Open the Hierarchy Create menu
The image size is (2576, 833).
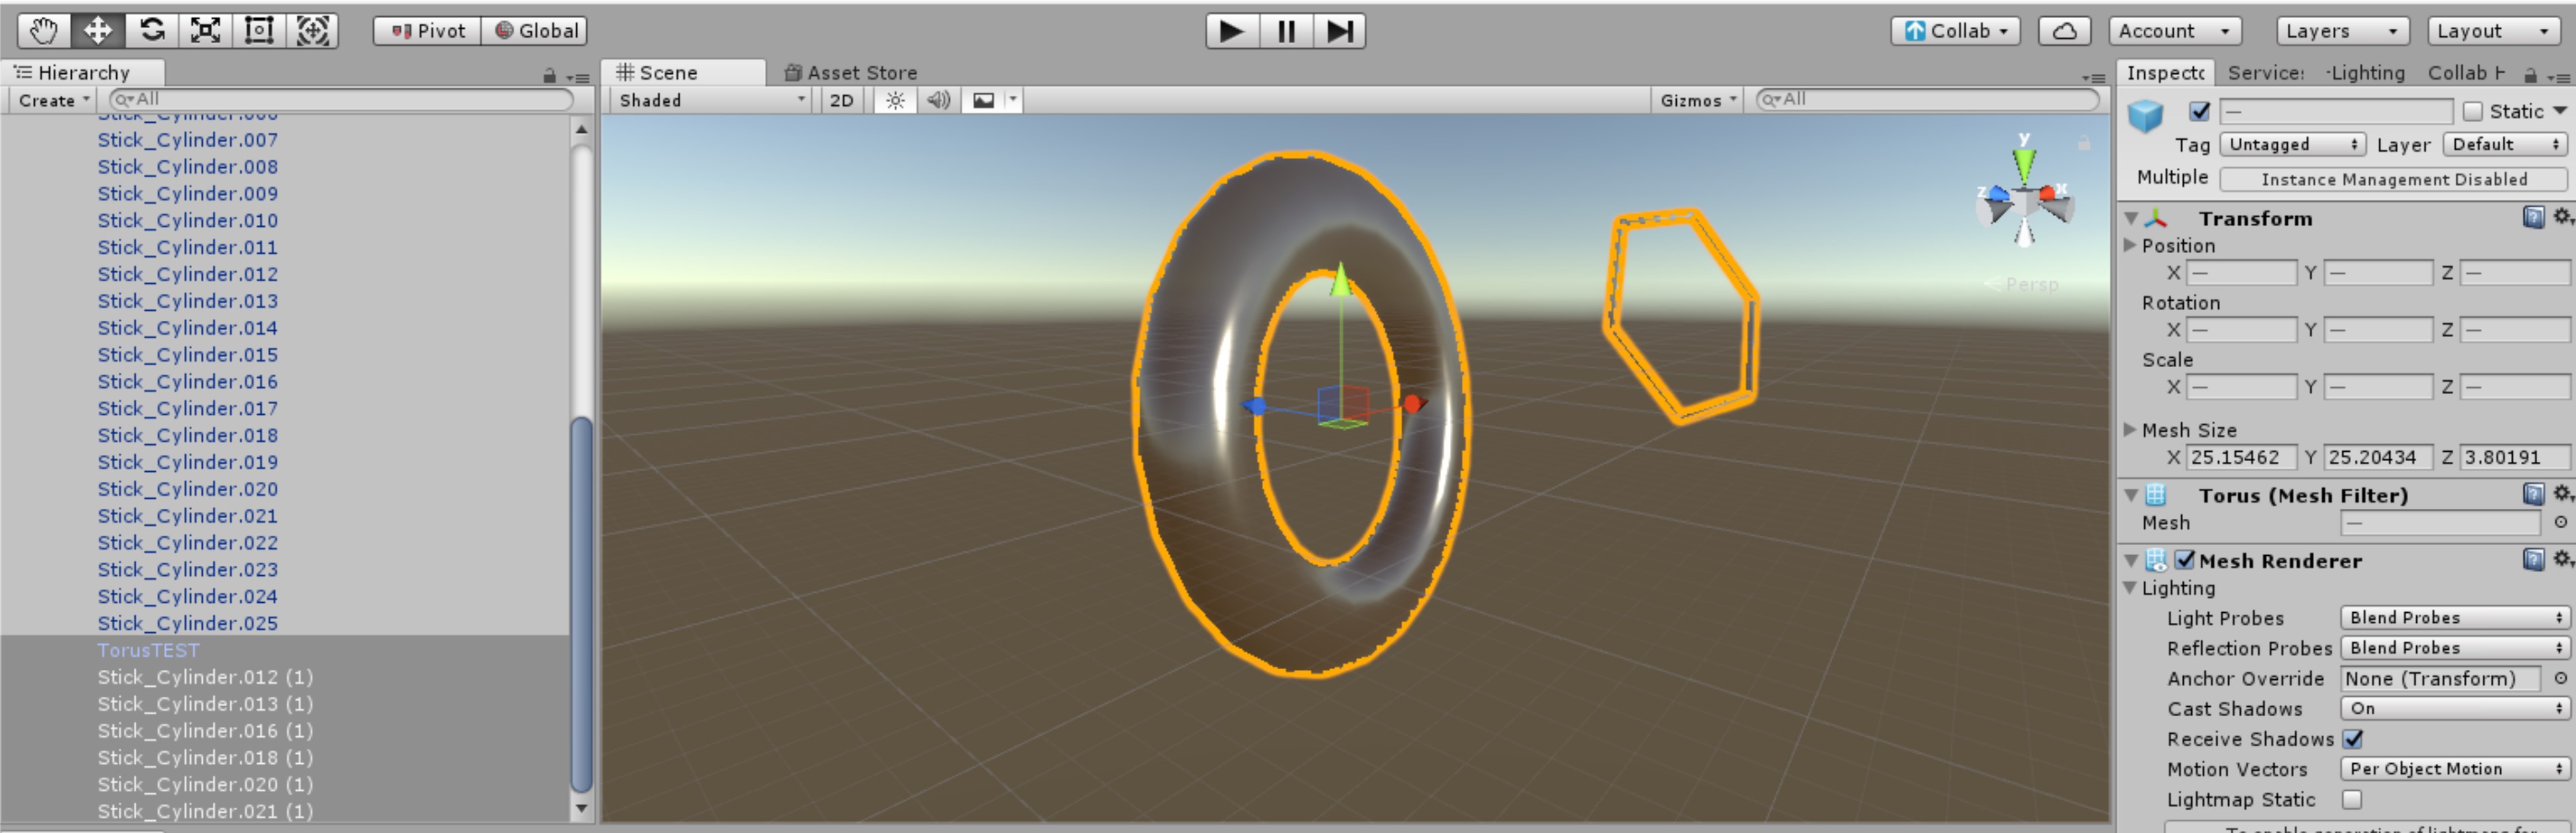click(x=54, y=100)
